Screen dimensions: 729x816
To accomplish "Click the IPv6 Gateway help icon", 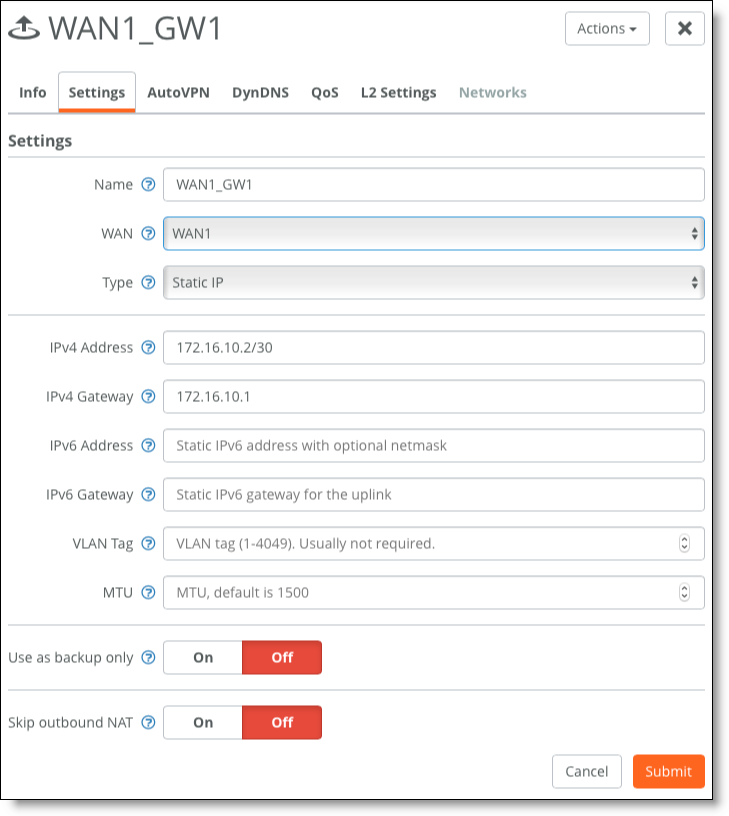I will coord(148,494).
